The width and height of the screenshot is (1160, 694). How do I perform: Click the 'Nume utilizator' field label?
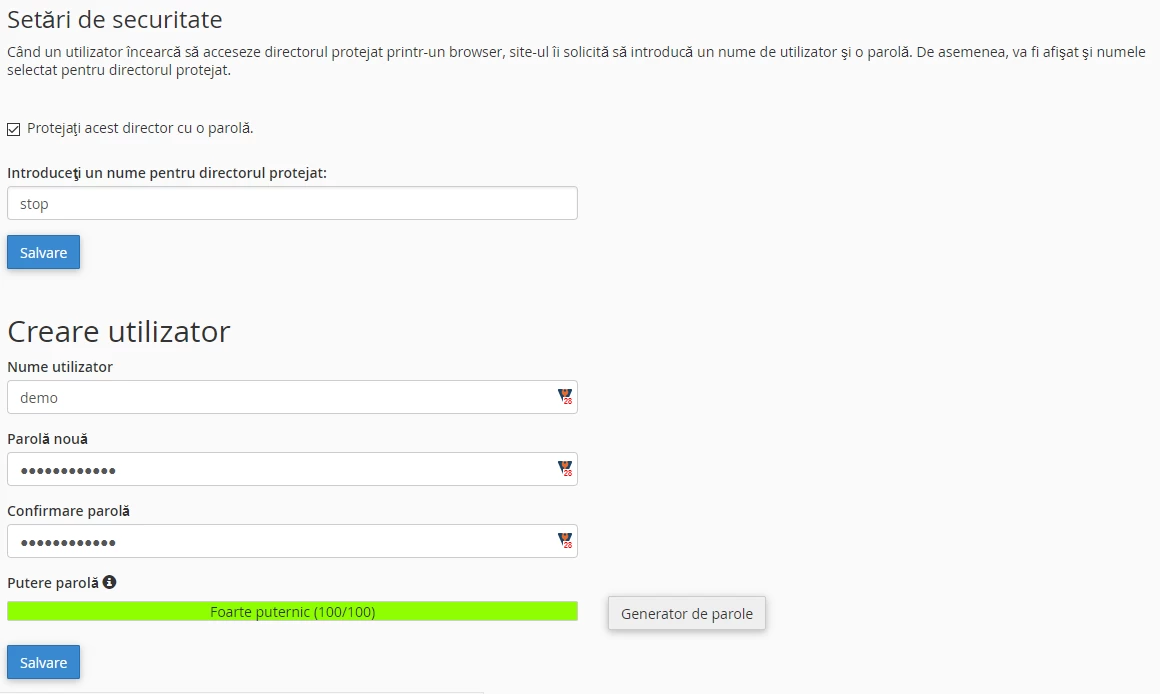[x=60, y=367]
